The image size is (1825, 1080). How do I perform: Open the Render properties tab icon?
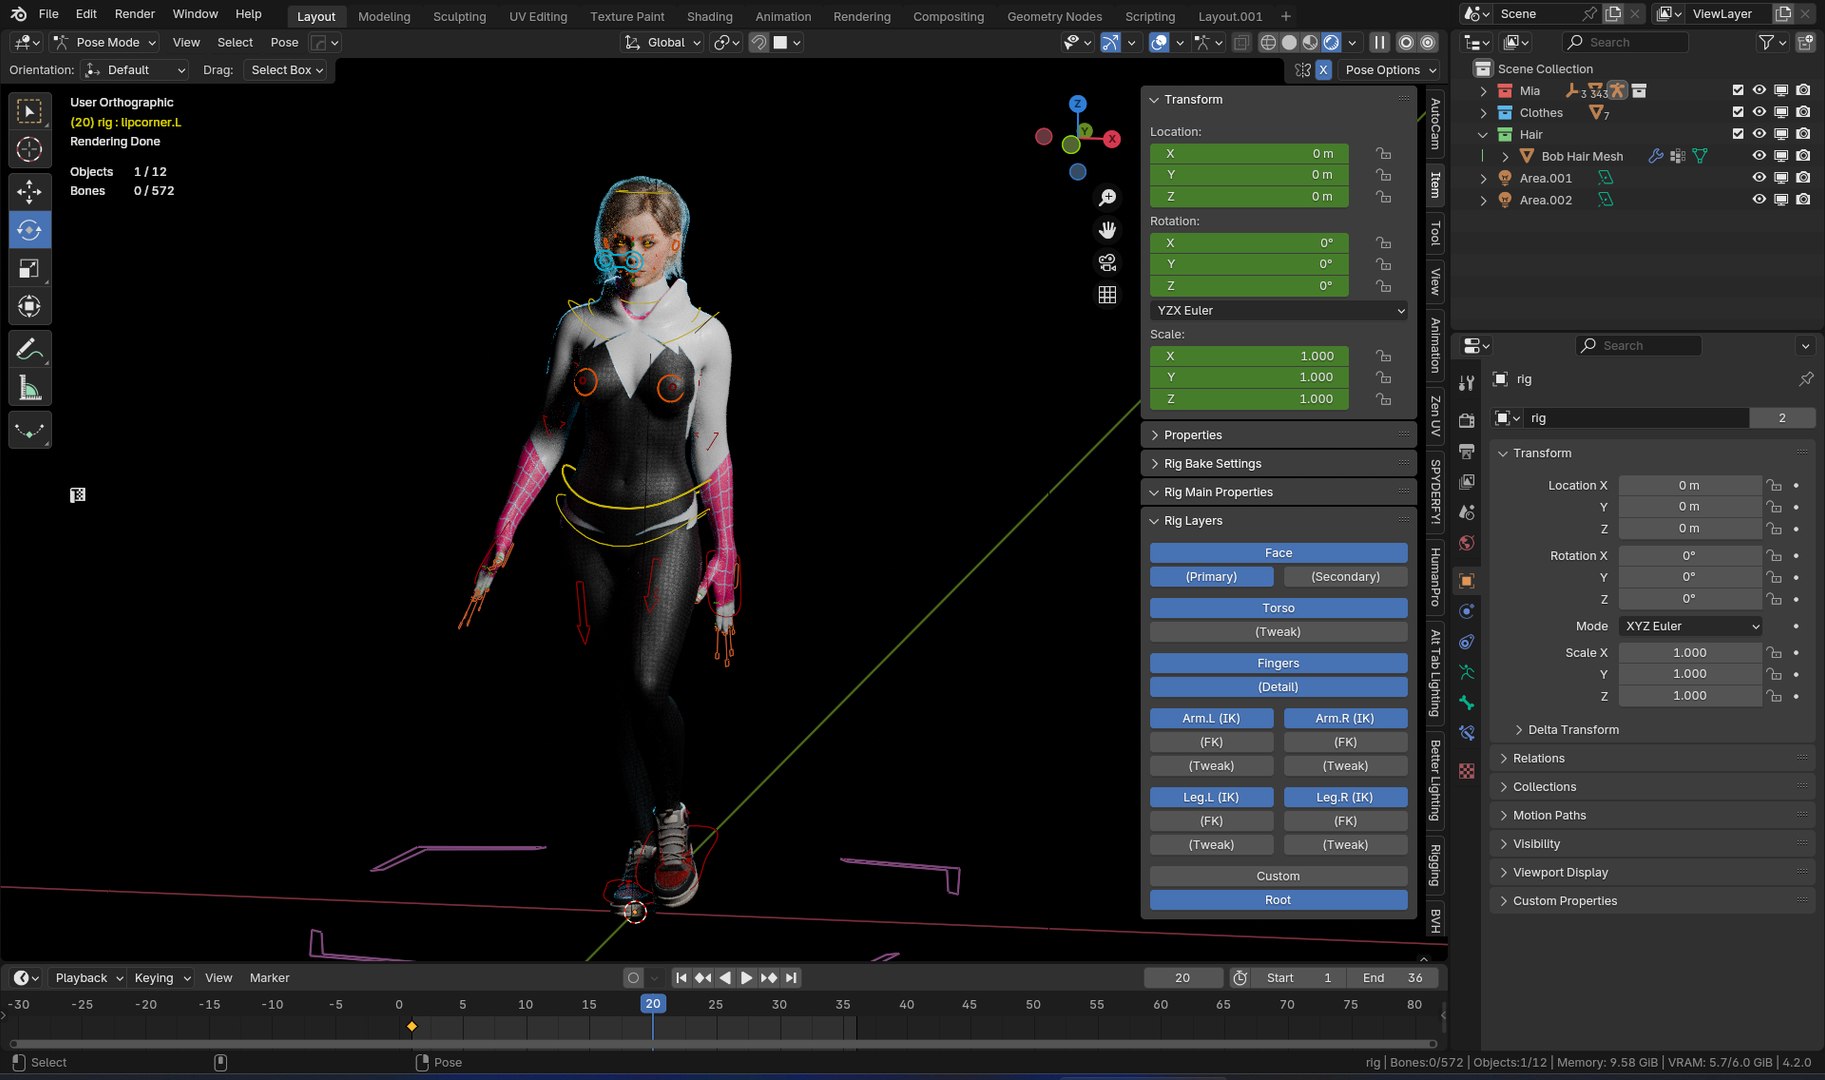click(1466, 420)
